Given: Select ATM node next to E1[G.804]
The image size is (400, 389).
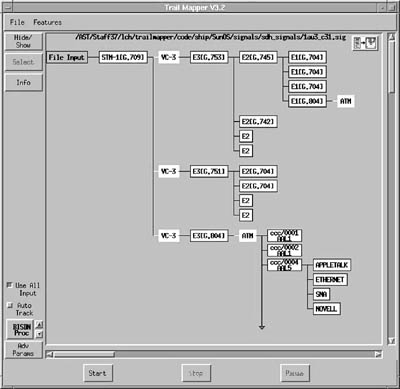Looking at the screenshot, I should click(346, 101).
